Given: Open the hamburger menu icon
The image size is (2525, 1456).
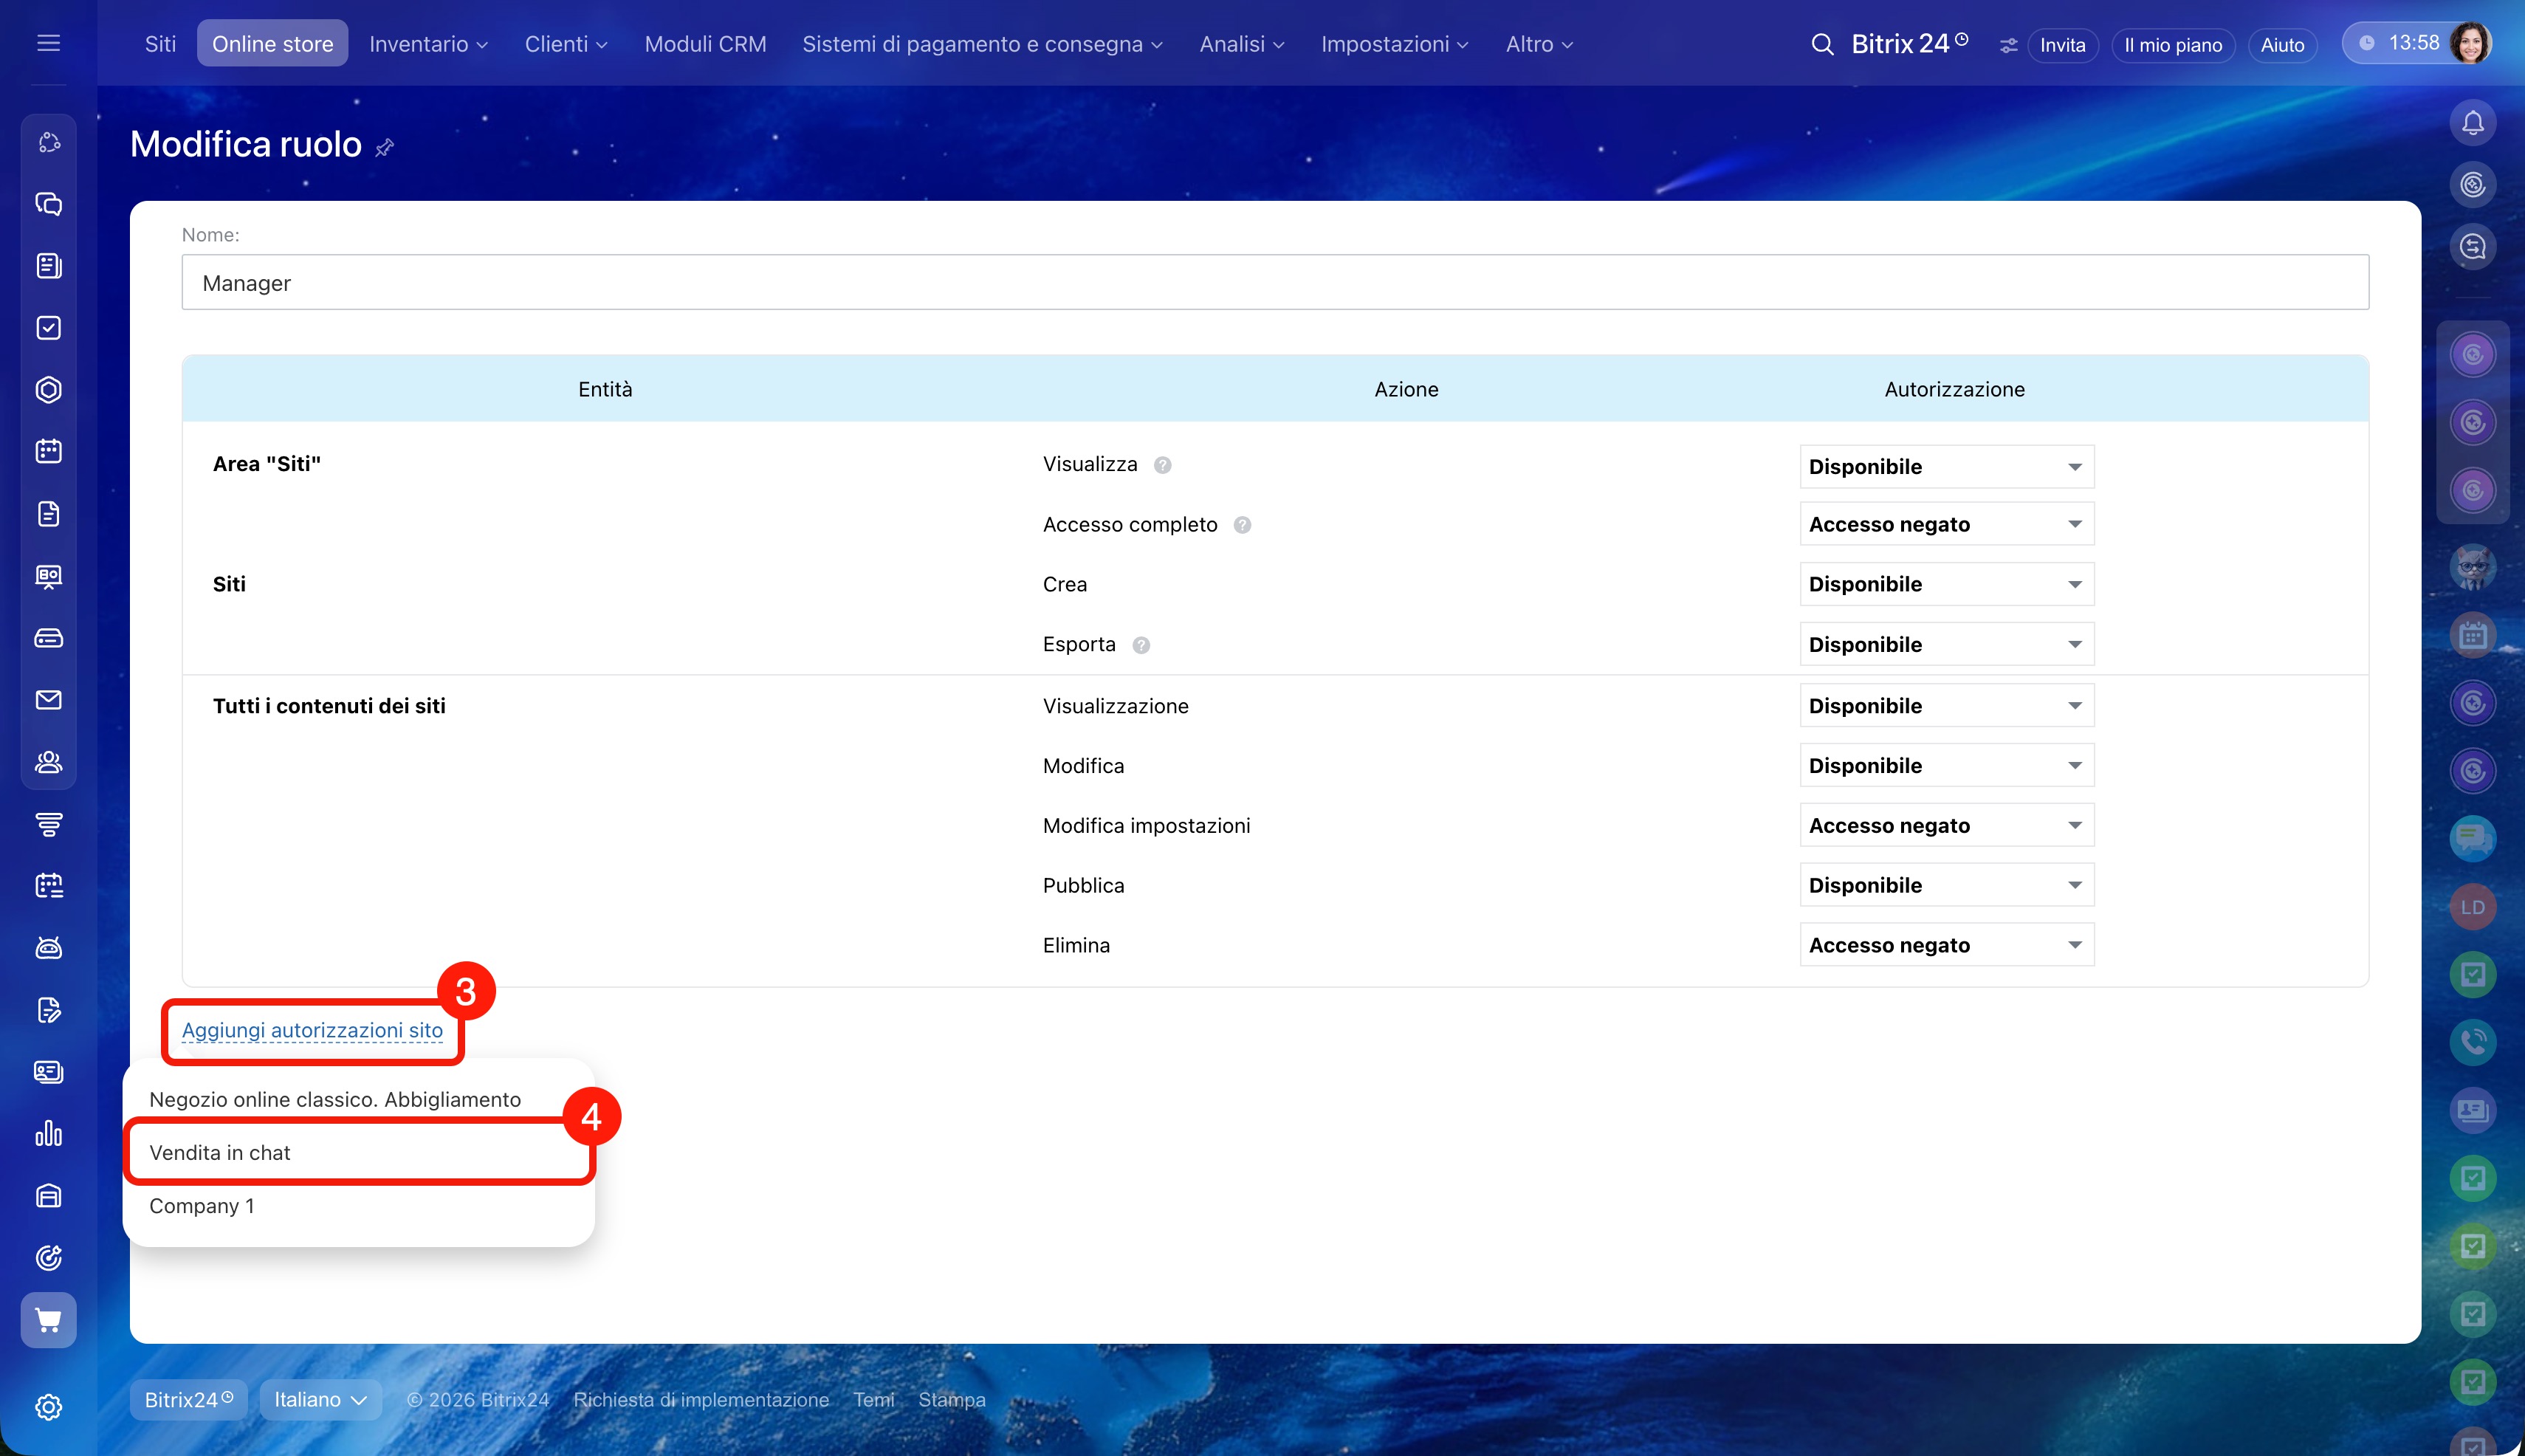Looking at the screenshot, I should [x=48, y=43].
